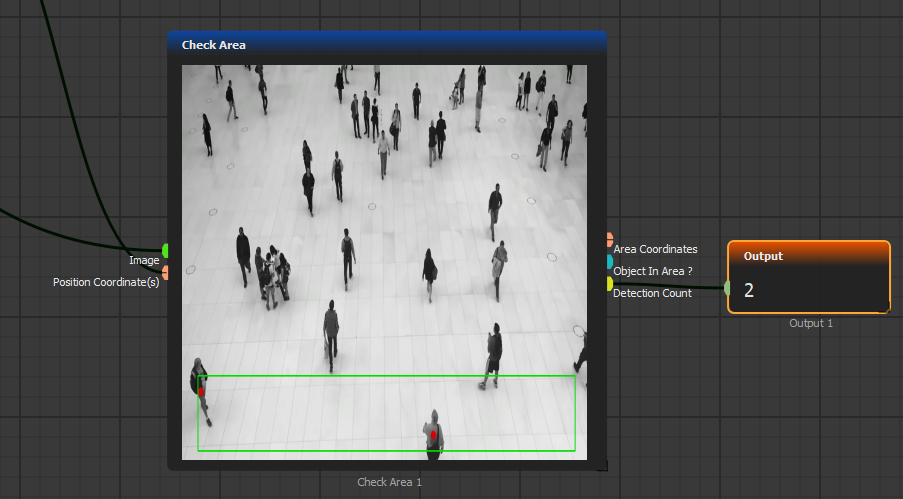This screenshot has width=903, height=499.
Task: Select the yellow Detection Count output port
Action: coord(609,284)
